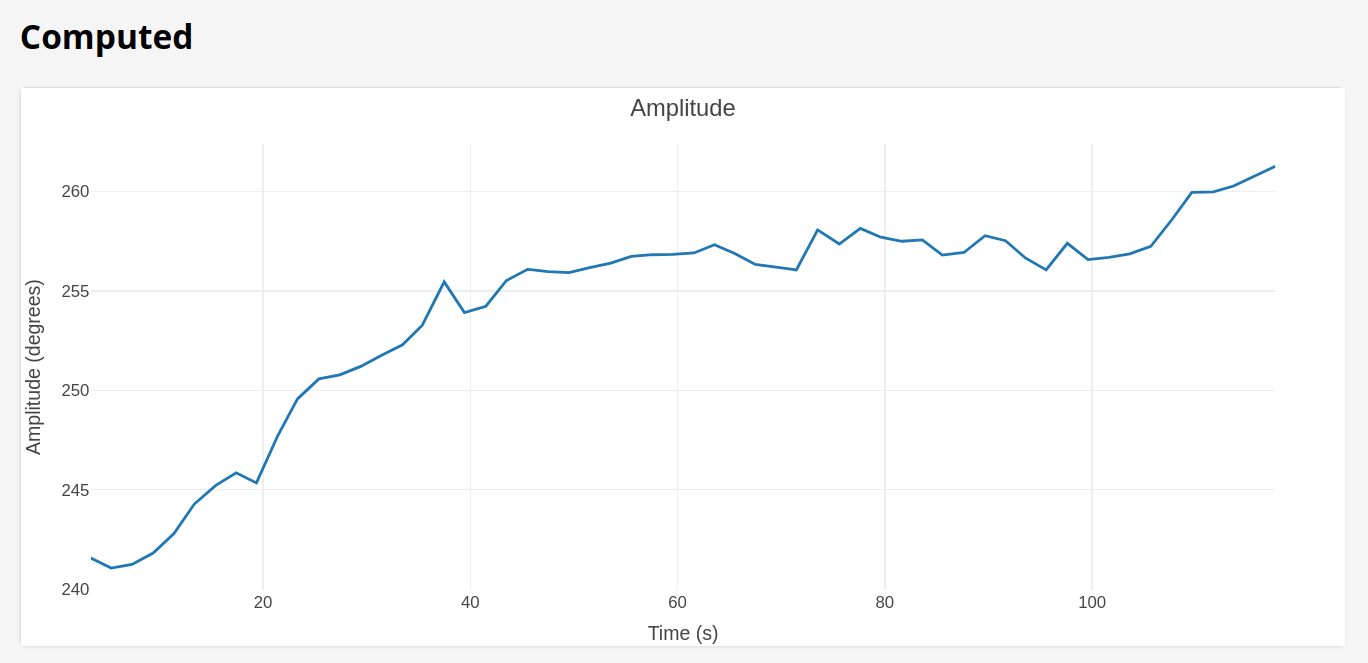
Task: Click the line peak near 73 seconds
Action: tap(818, 230)
